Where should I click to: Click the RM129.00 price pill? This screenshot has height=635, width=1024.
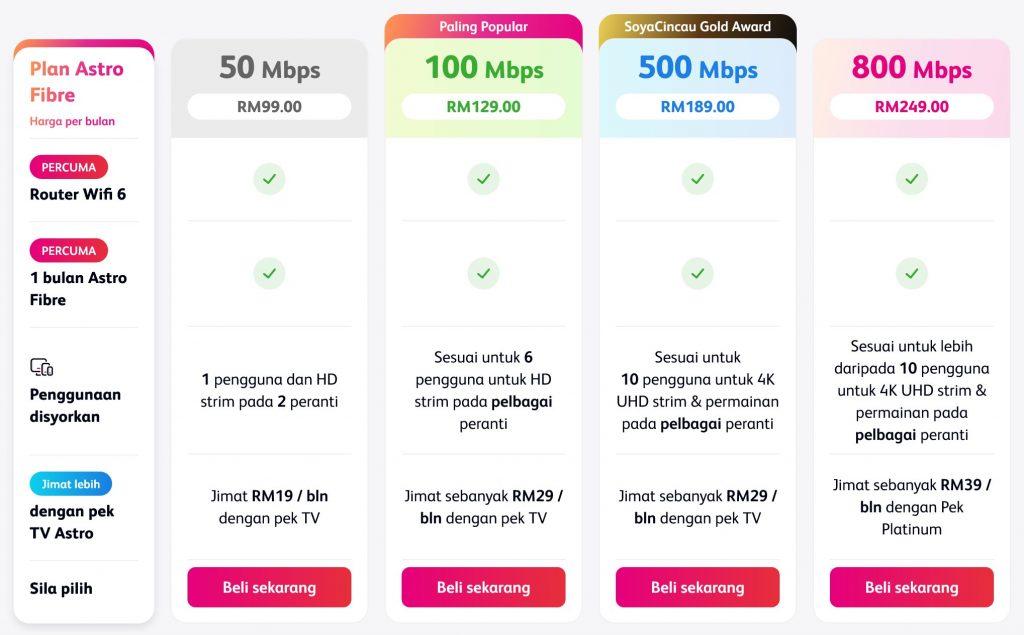click(483, 106)
